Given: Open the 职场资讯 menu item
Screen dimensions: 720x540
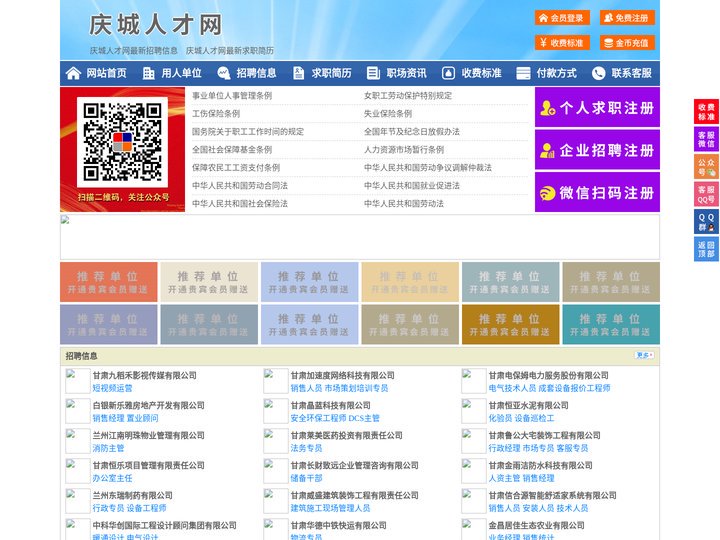Looking at the screenshot, I should pyautogui.click(x=406, y=73).
